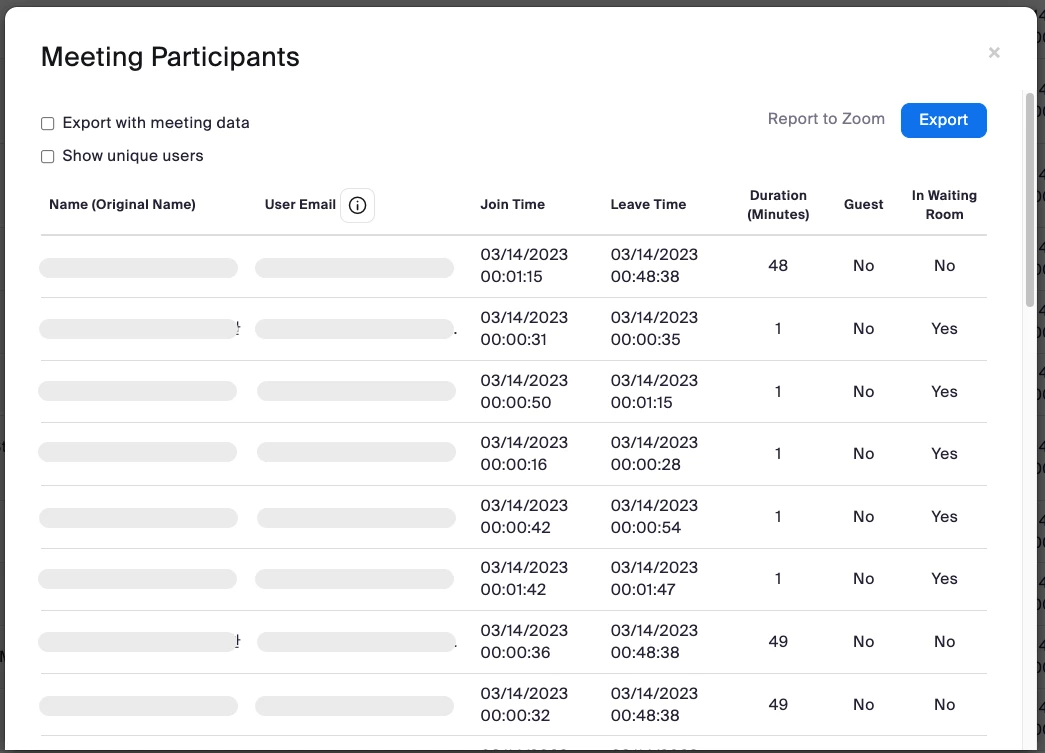Select leave time 03/14/2023 00:01:47

(654, 578)
